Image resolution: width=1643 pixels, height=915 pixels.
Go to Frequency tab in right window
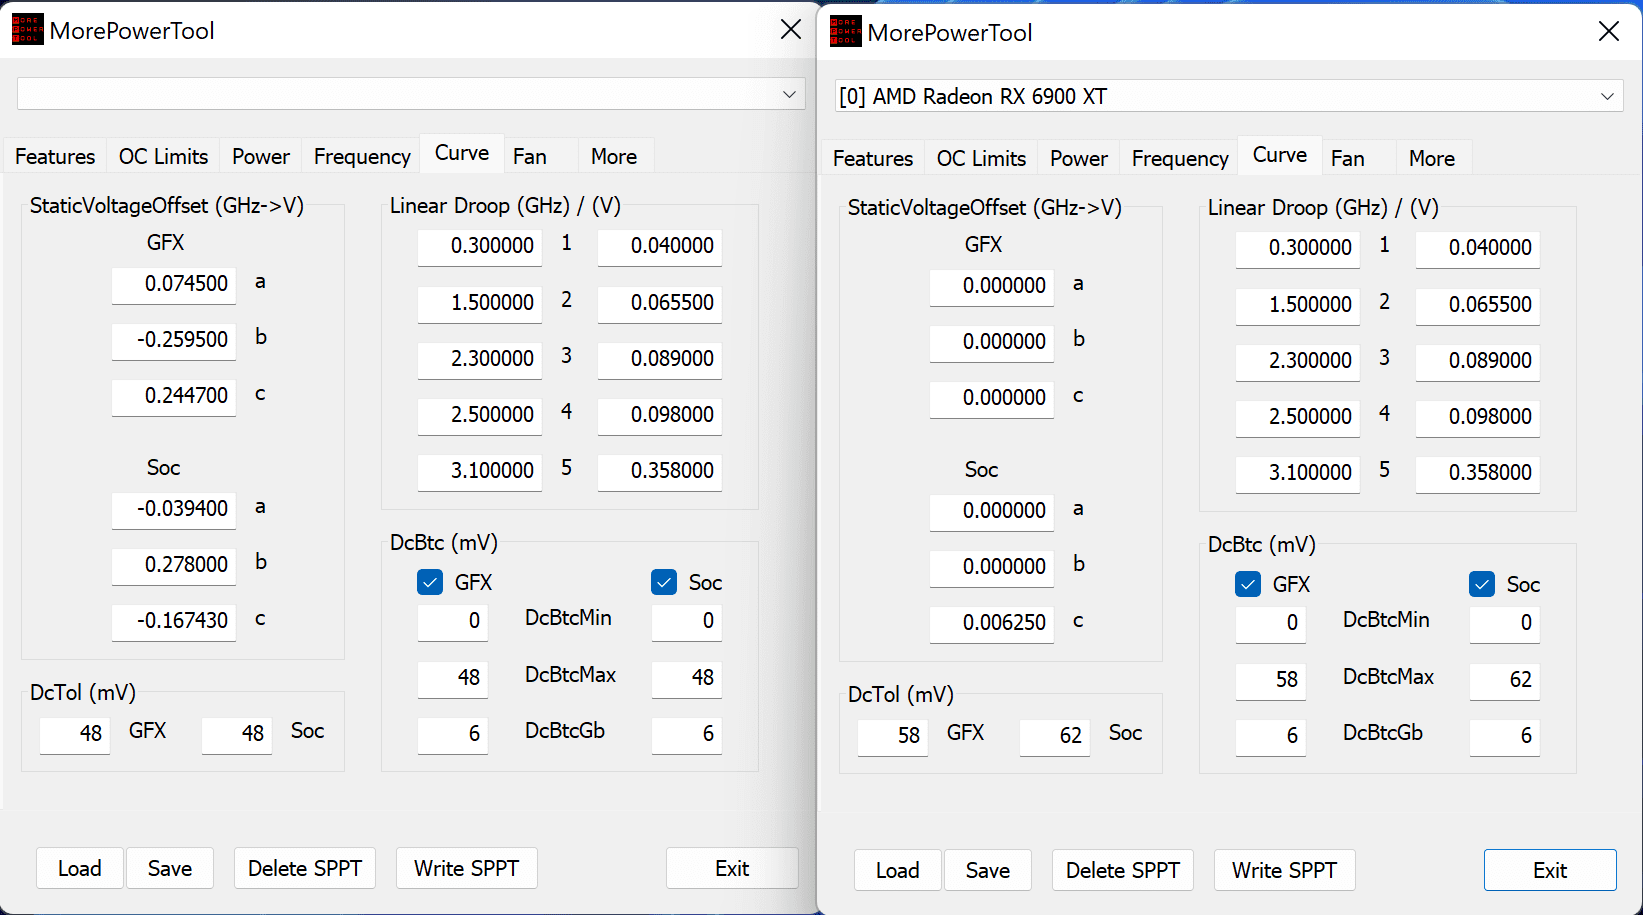1180,158
